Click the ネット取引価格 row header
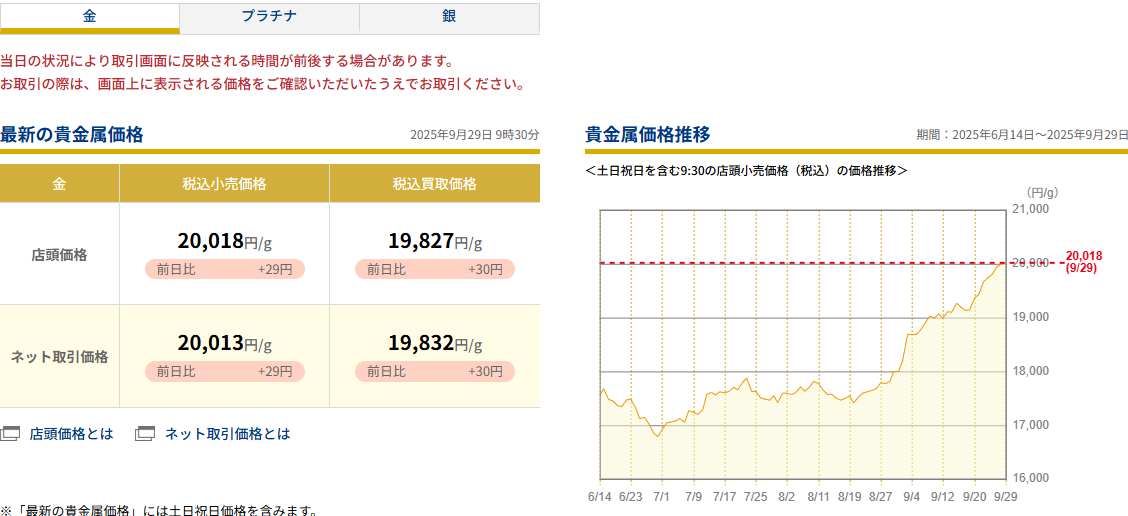This screenshot has height=516, width=1128. pyautogui.click(x=59, y=356)
